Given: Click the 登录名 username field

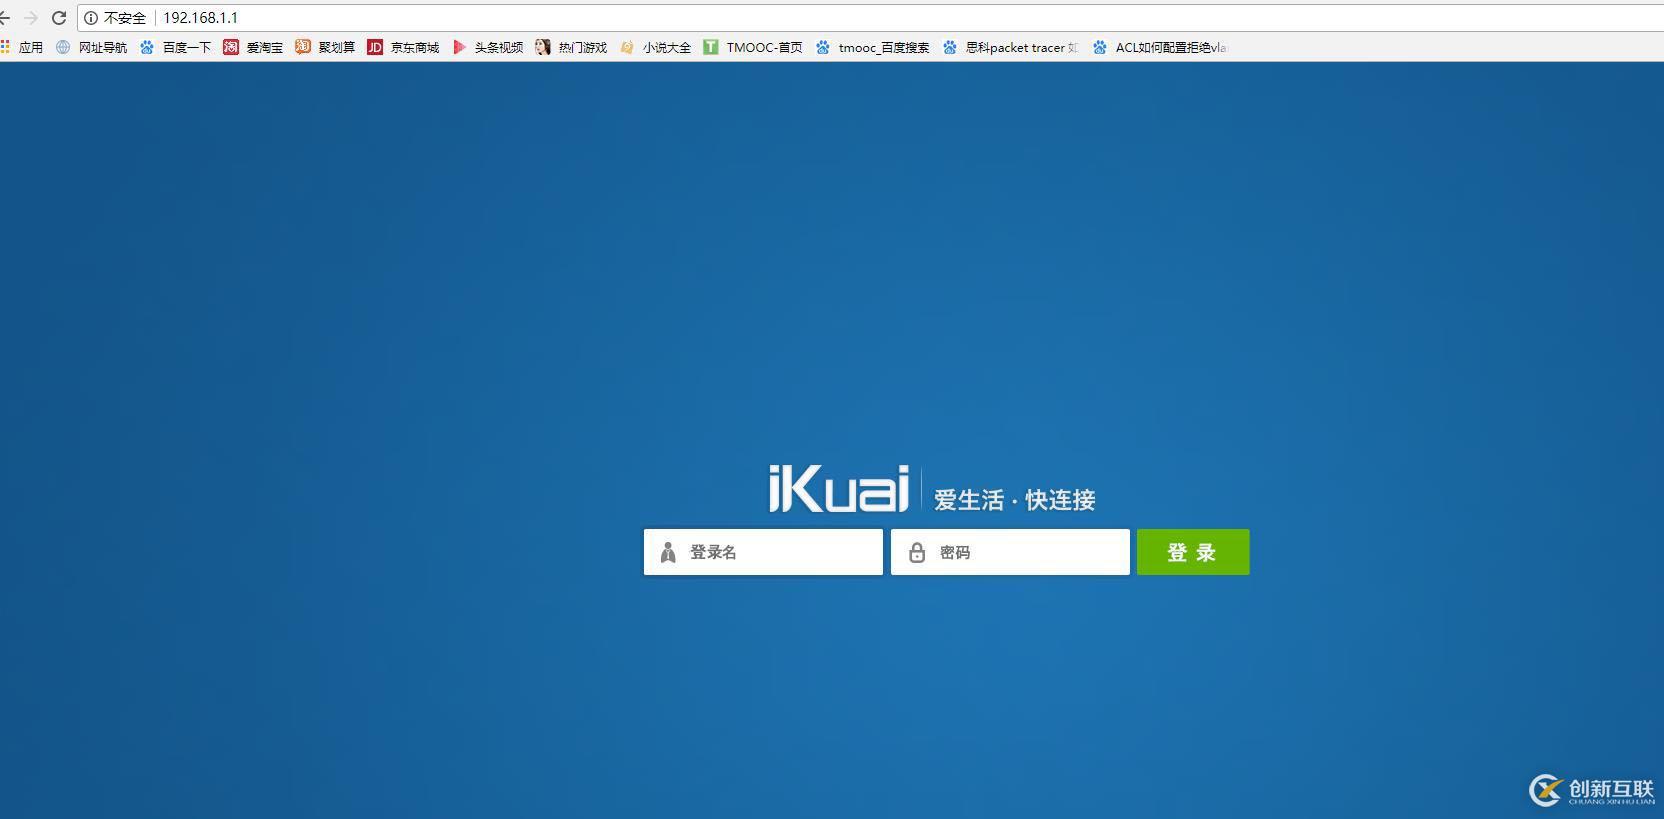Looking at the screenshot, I should click(x=763, y=552).
